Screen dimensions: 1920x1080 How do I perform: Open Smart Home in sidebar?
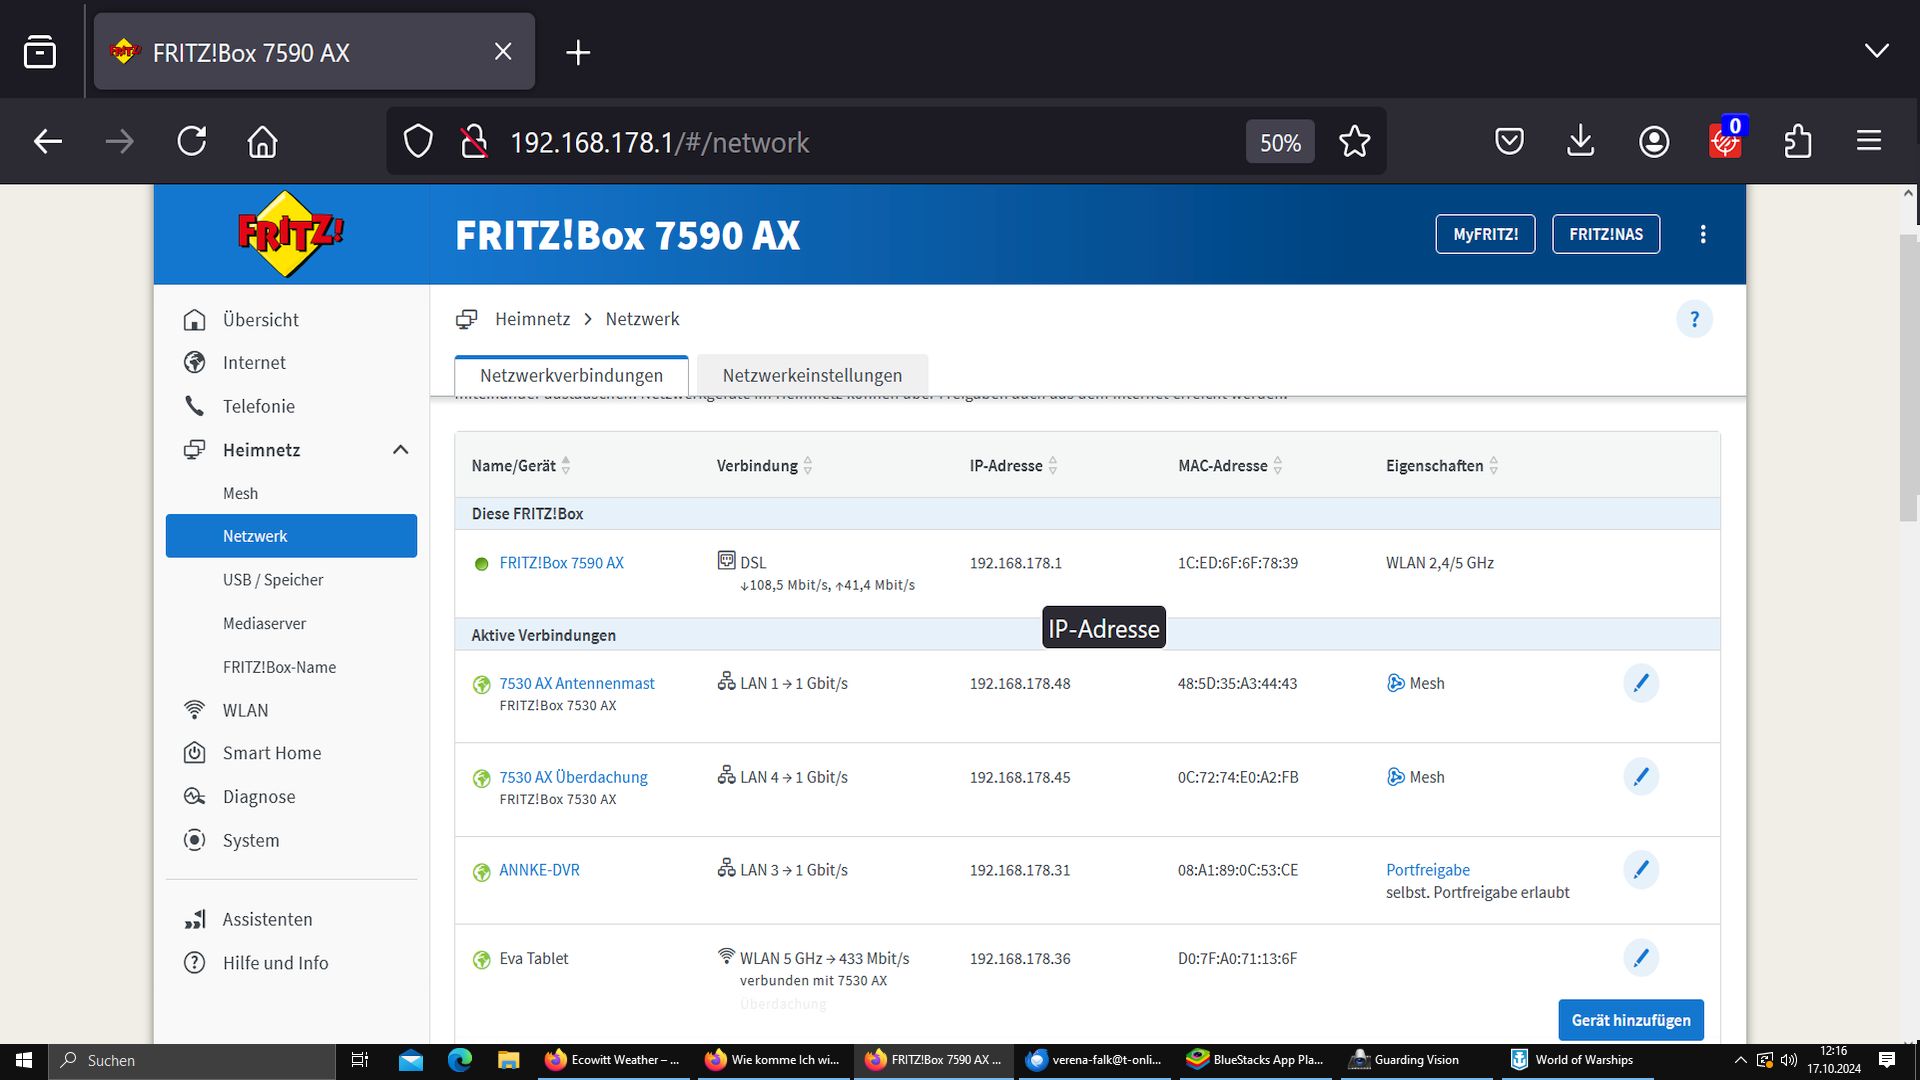point(271,753)
